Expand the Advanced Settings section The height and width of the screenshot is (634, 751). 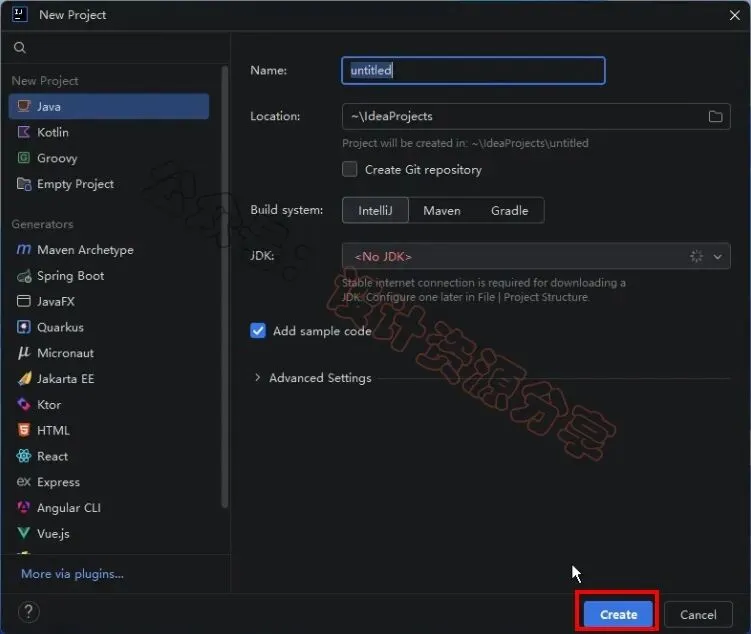(257, 377)
